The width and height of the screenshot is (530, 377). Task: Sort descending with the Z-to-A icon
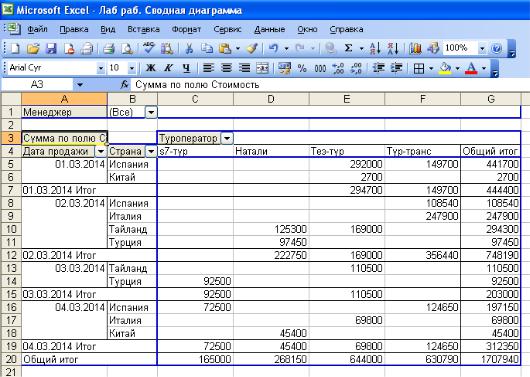(393, 49)
